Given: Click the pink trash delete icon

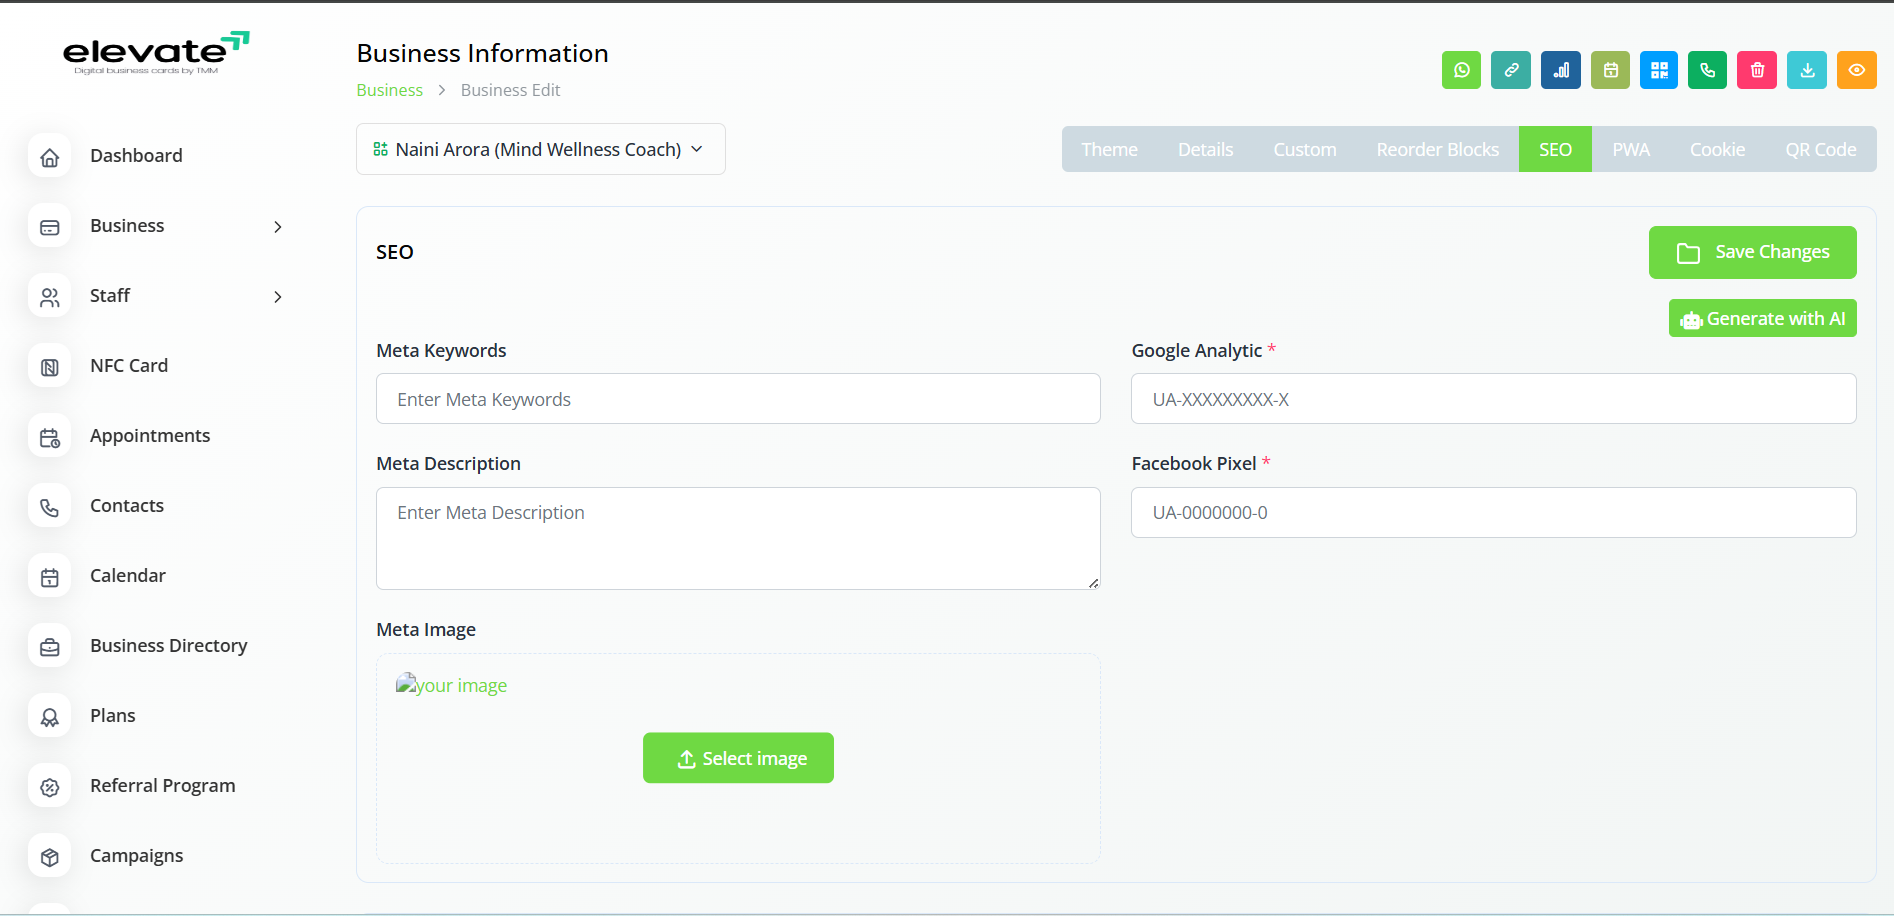Looking at the screenshot, I should coord(1757,70).
